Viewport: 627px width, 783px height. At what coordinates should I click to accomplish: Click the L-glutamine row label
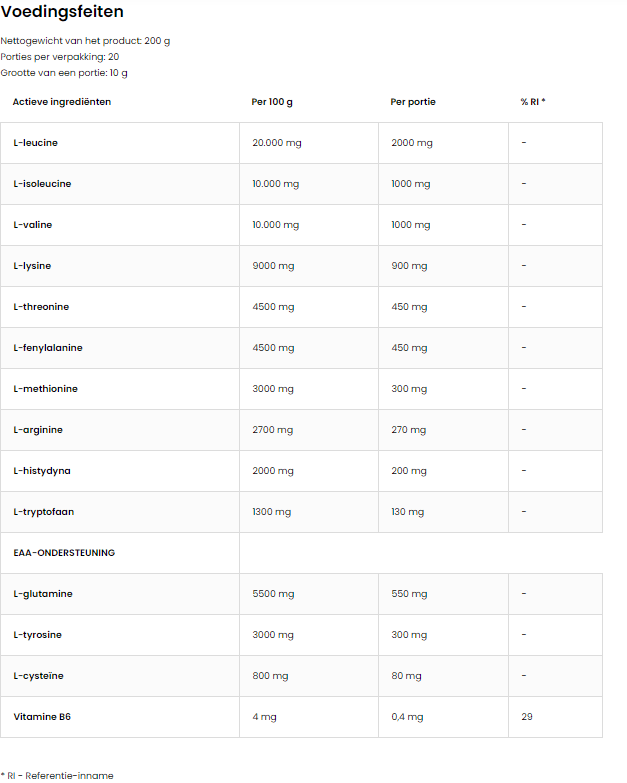tap(43, 594)
